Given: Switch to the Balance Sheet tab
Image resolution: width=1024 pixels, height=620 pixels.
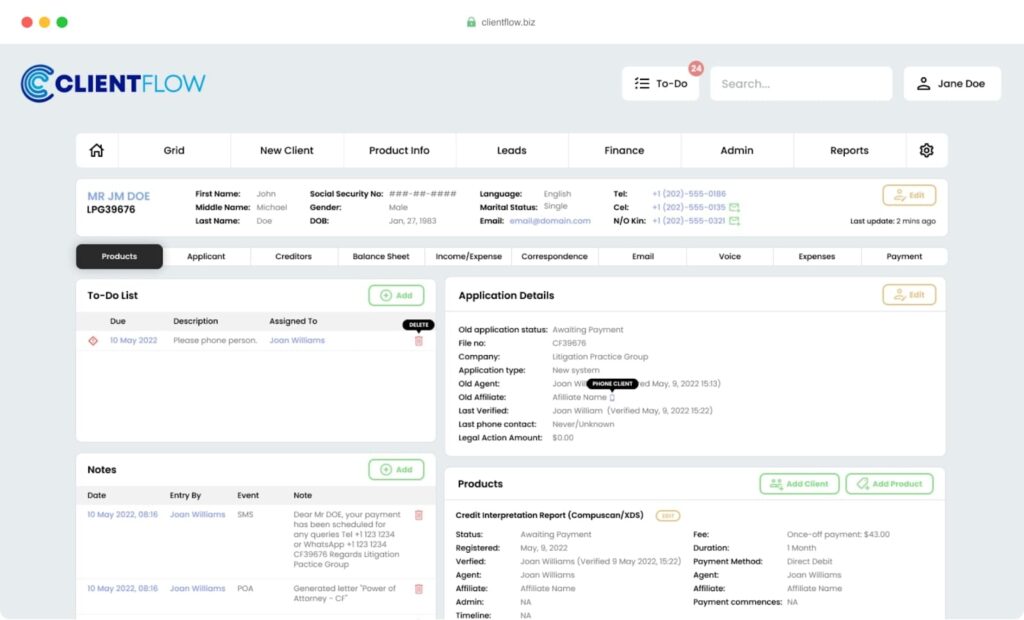Looking at the screenshot, I should coord(381,256).
